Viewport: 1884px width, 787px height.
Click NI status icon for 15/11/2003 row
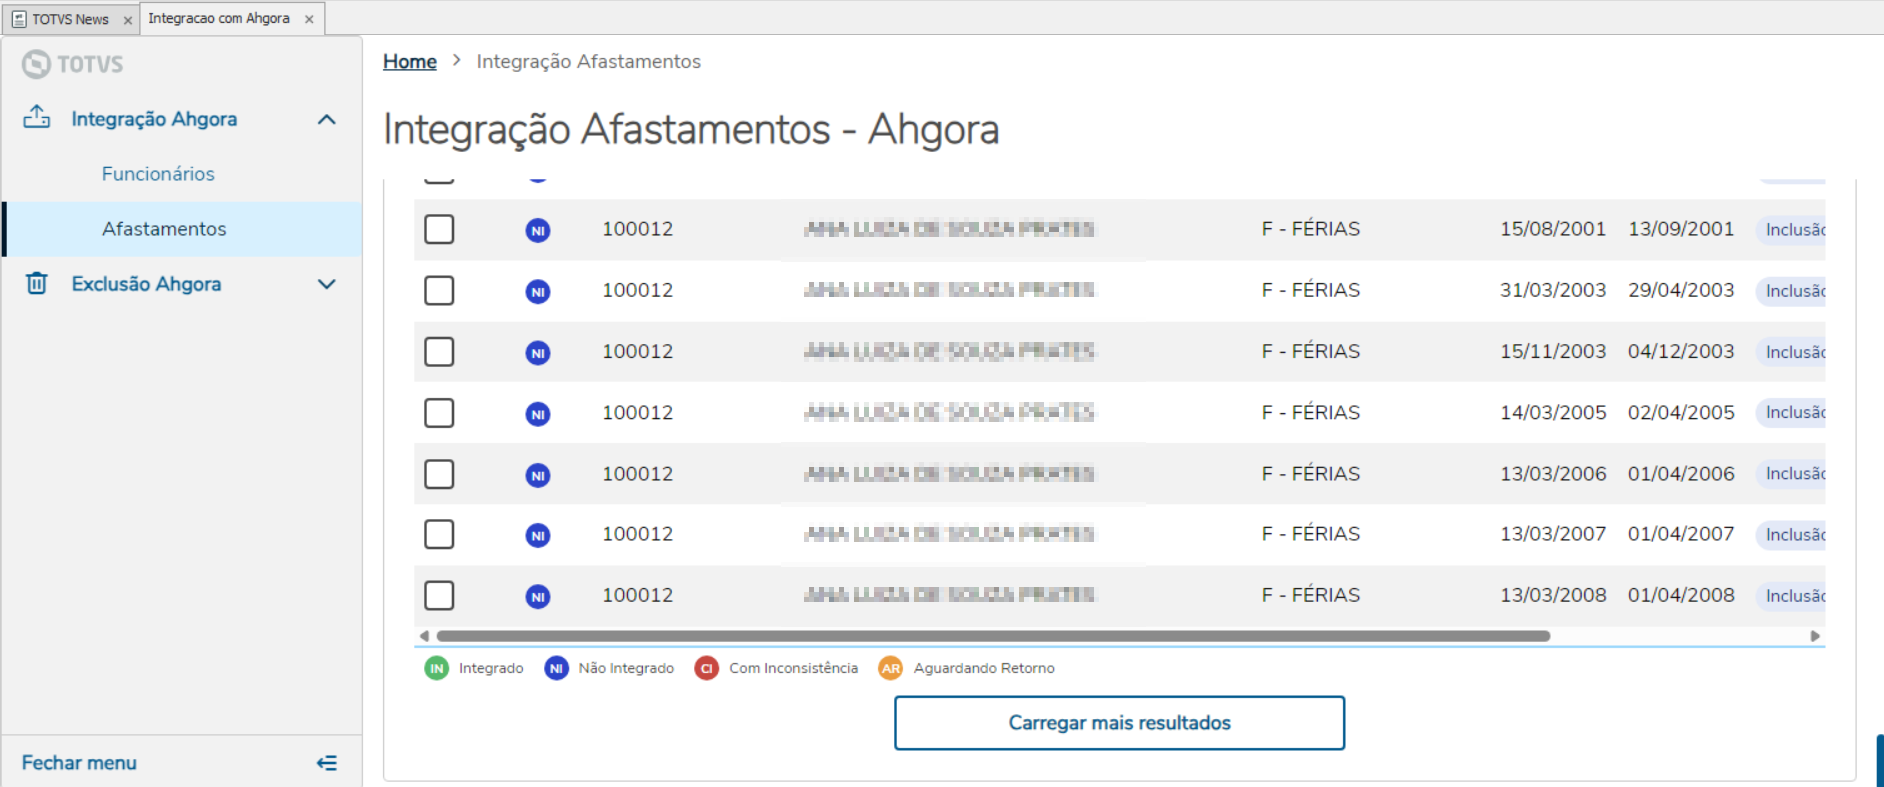538,352
